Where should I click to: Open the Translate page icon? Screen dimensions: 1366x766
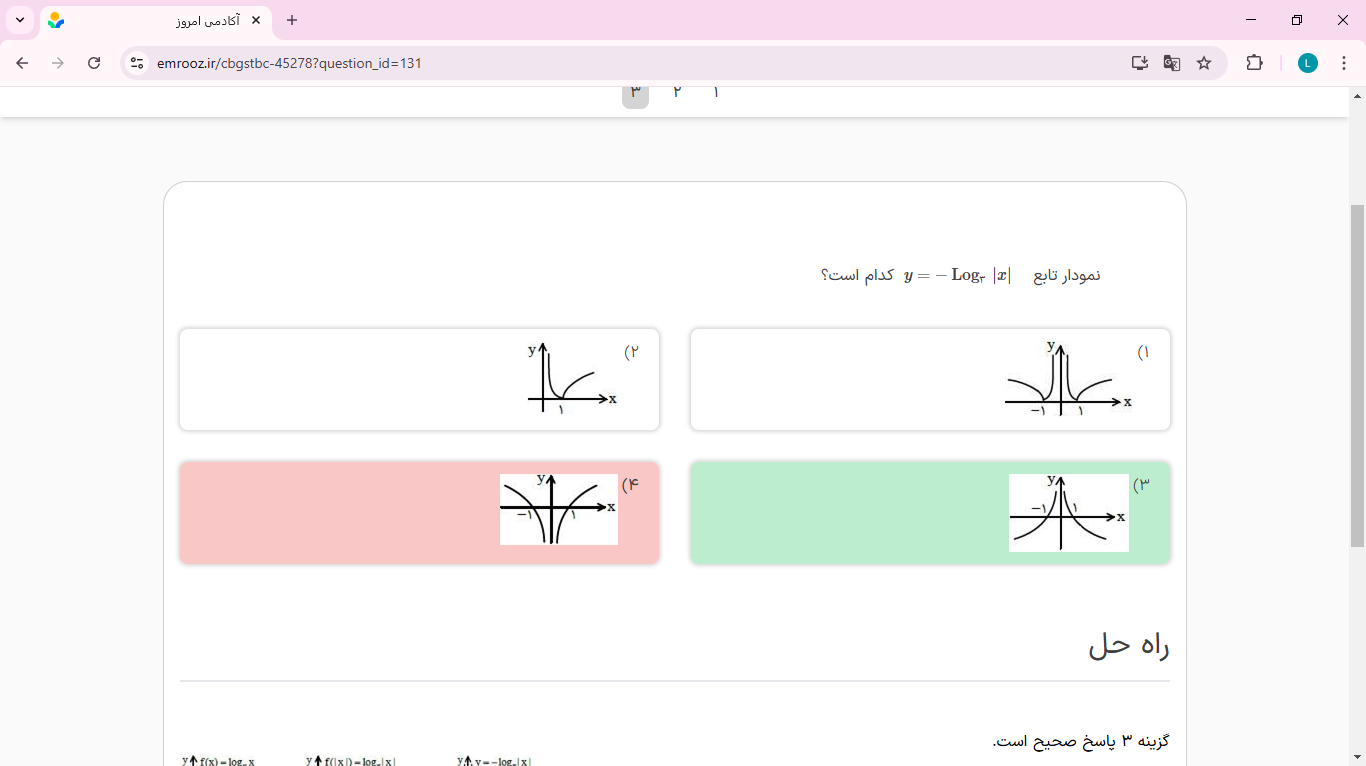click(x=1171, y=63)
